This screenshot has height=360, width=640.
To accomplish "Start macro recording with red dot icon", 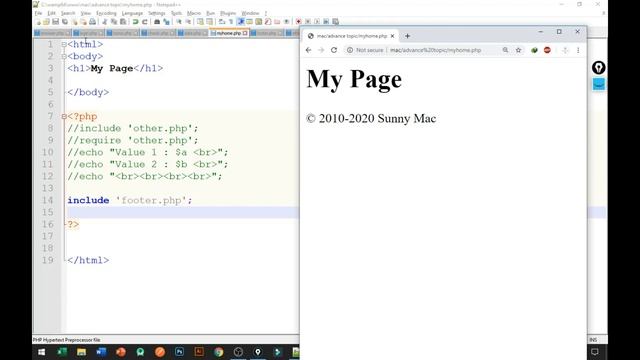I will [x=299, y=22].
